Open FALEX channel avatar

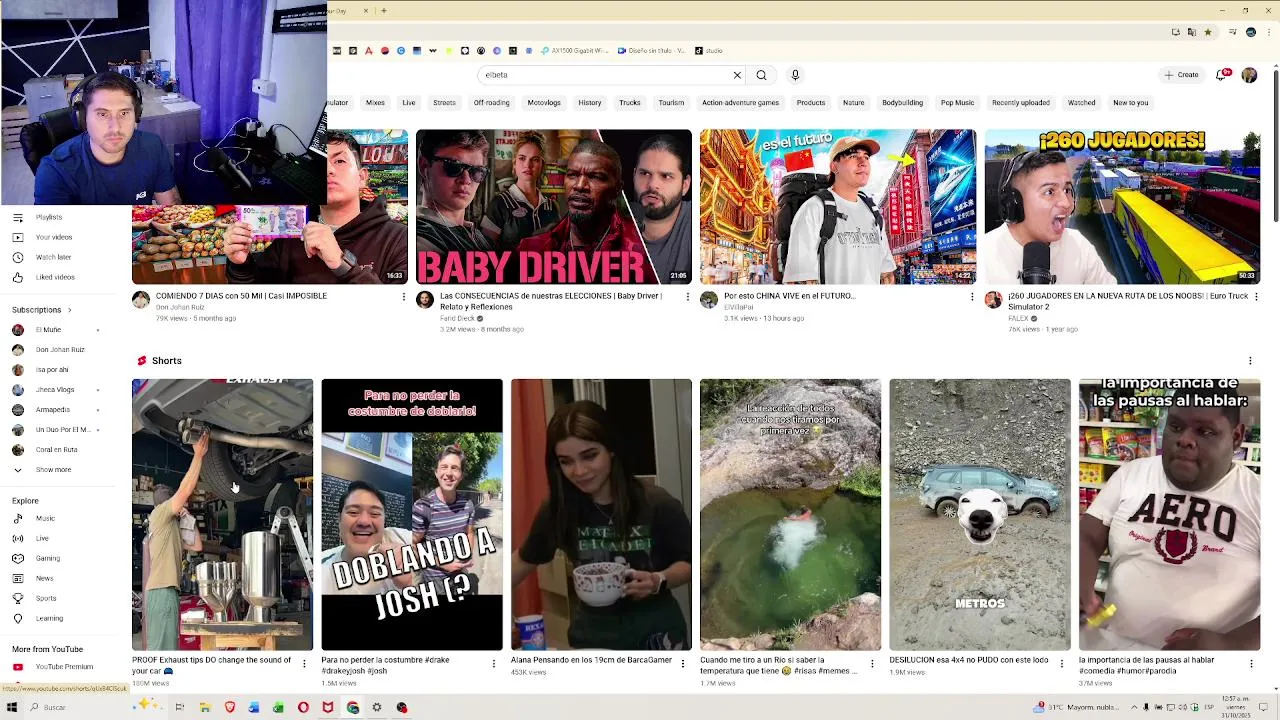click(x=993, y=300)
